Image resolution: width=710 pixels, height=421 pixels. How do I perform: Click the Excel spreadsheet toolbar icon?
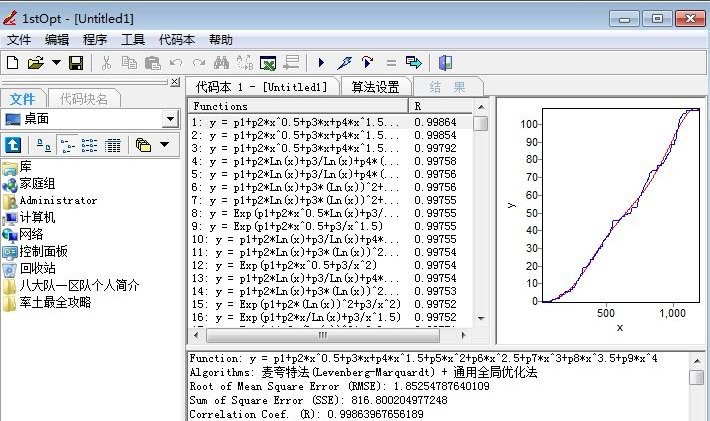click(268, 63)
